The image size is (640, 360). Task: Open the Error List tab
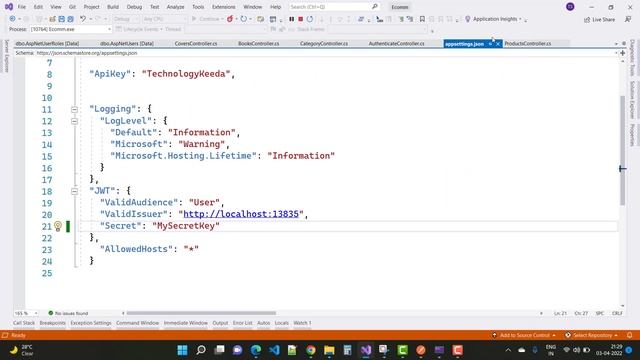click(242, 323)
